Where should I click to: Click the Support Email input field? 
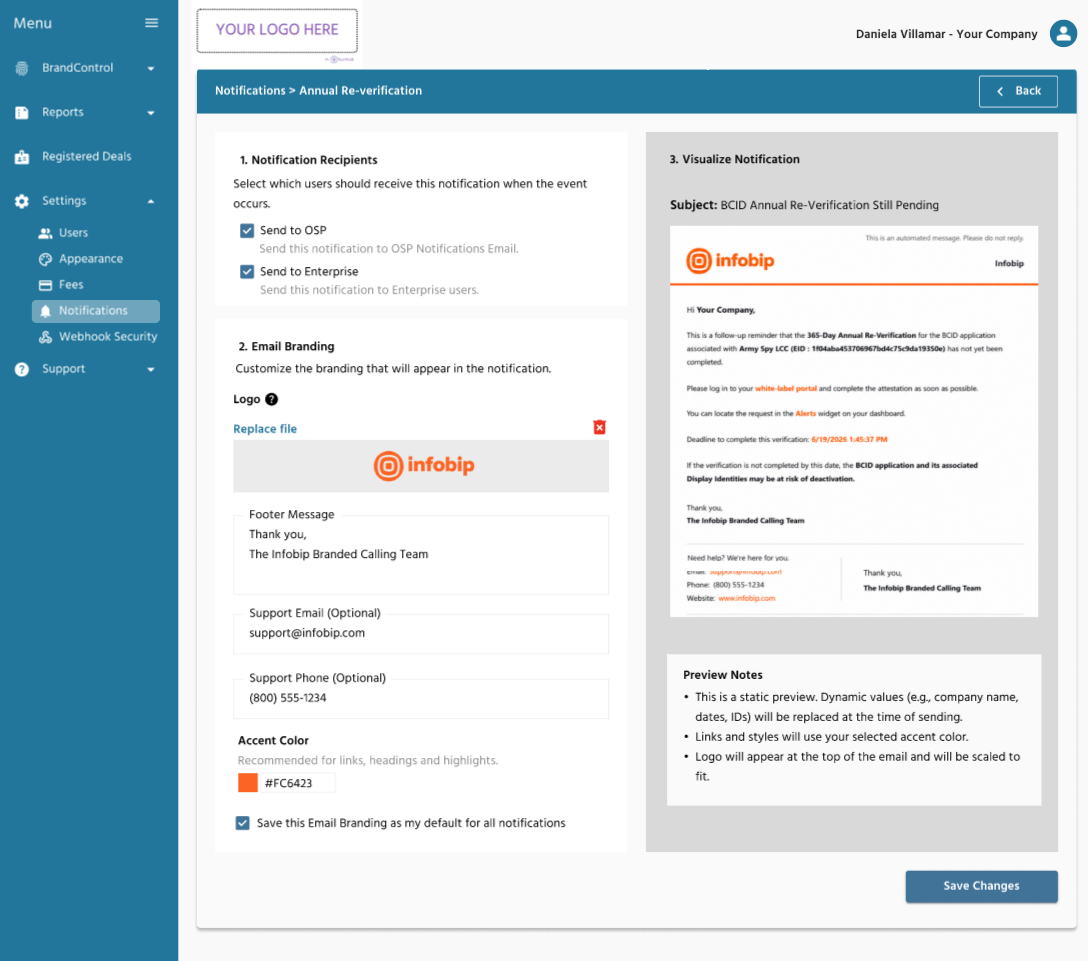click(x=420, y=633)
